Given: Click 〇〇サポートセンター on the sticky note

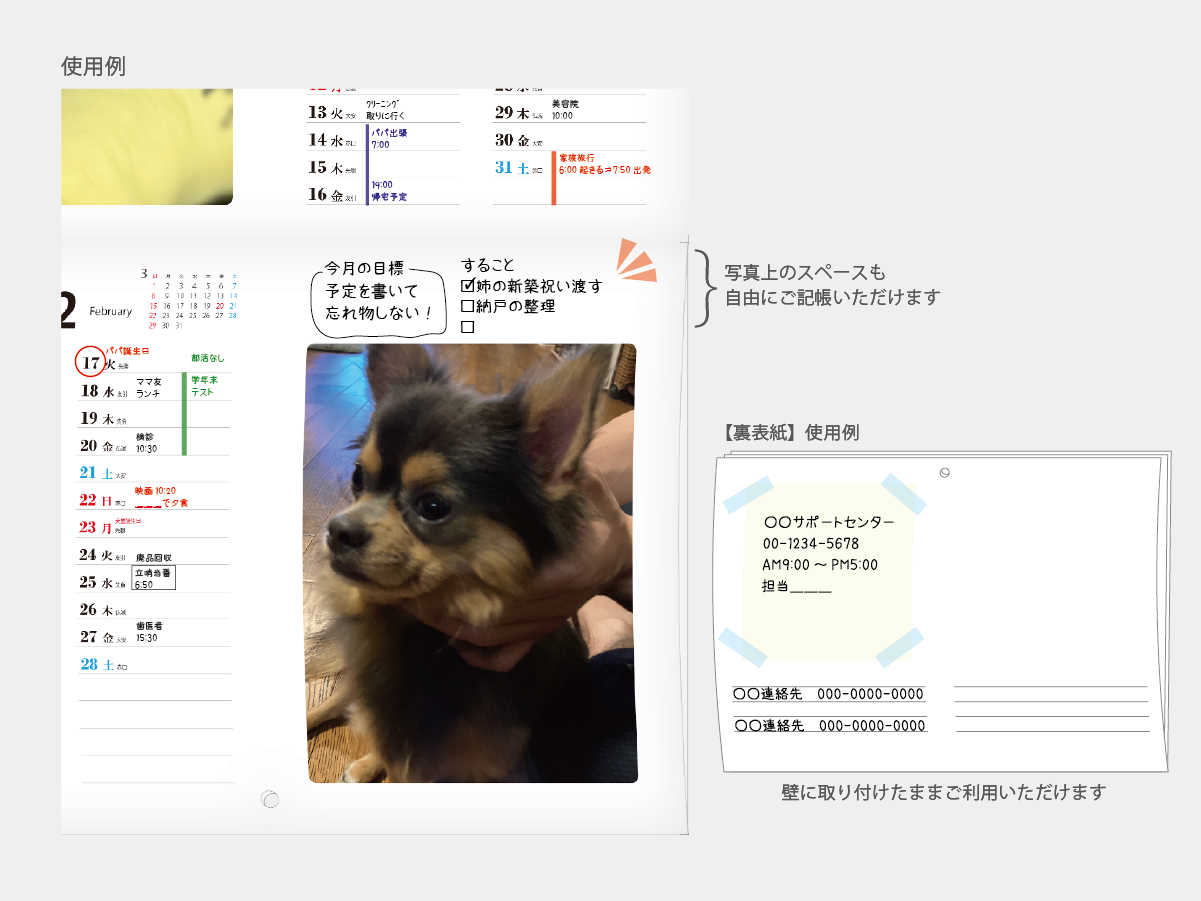Looking at the screenshot, I should [x=829, y=523].
